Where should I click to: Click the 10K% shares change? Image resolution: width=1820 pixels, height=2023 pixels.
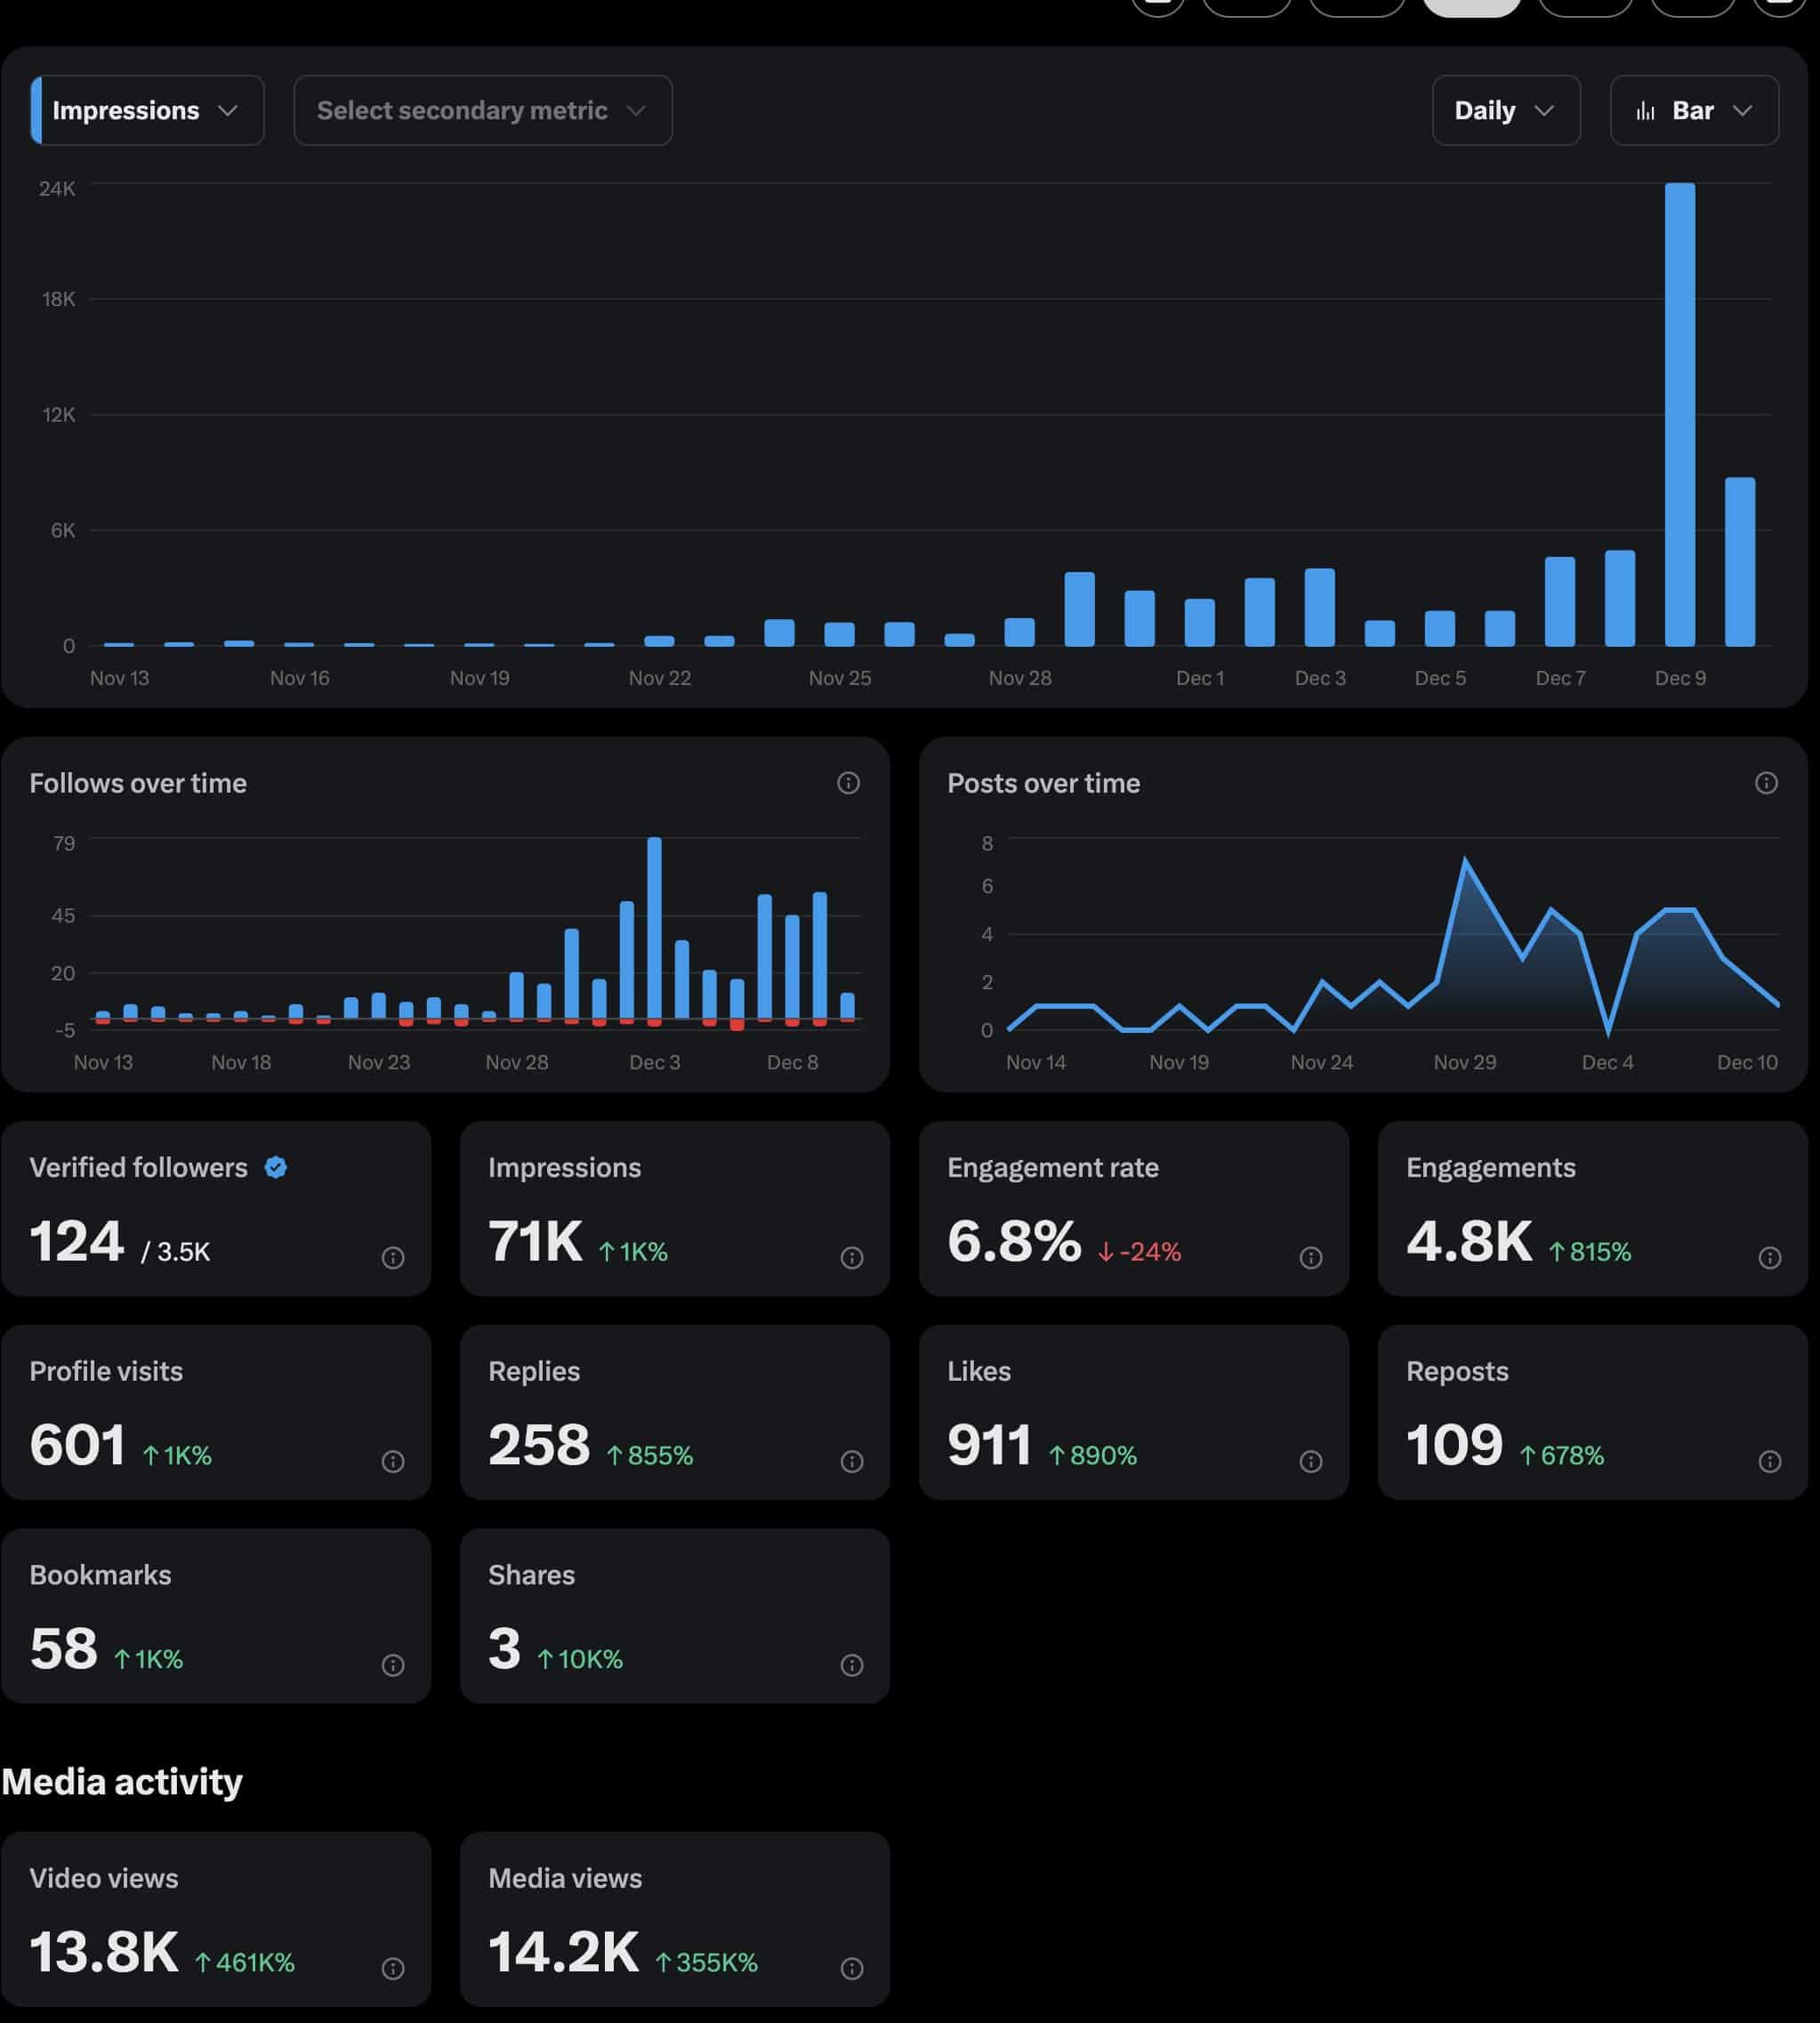click(580, 1660)
